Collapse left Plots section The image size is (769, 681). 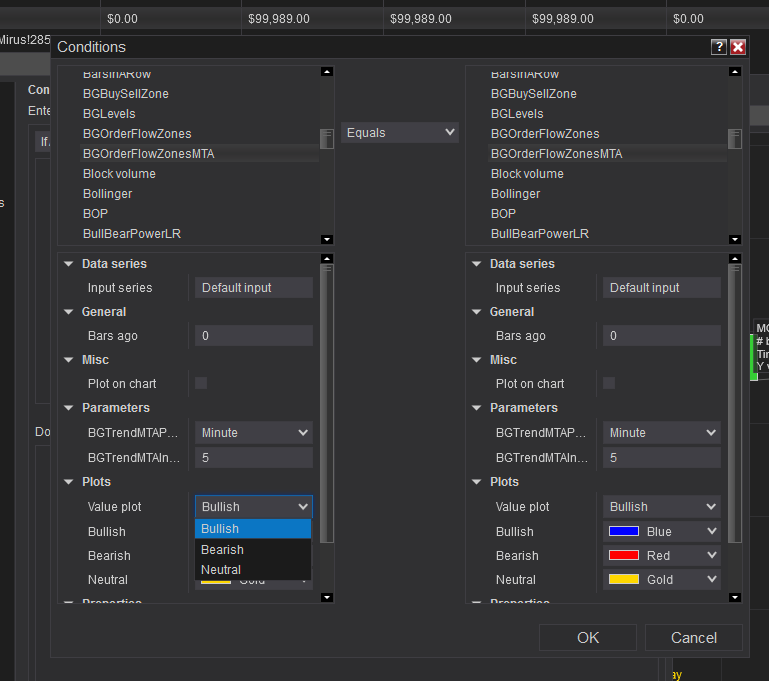(69, 482)
